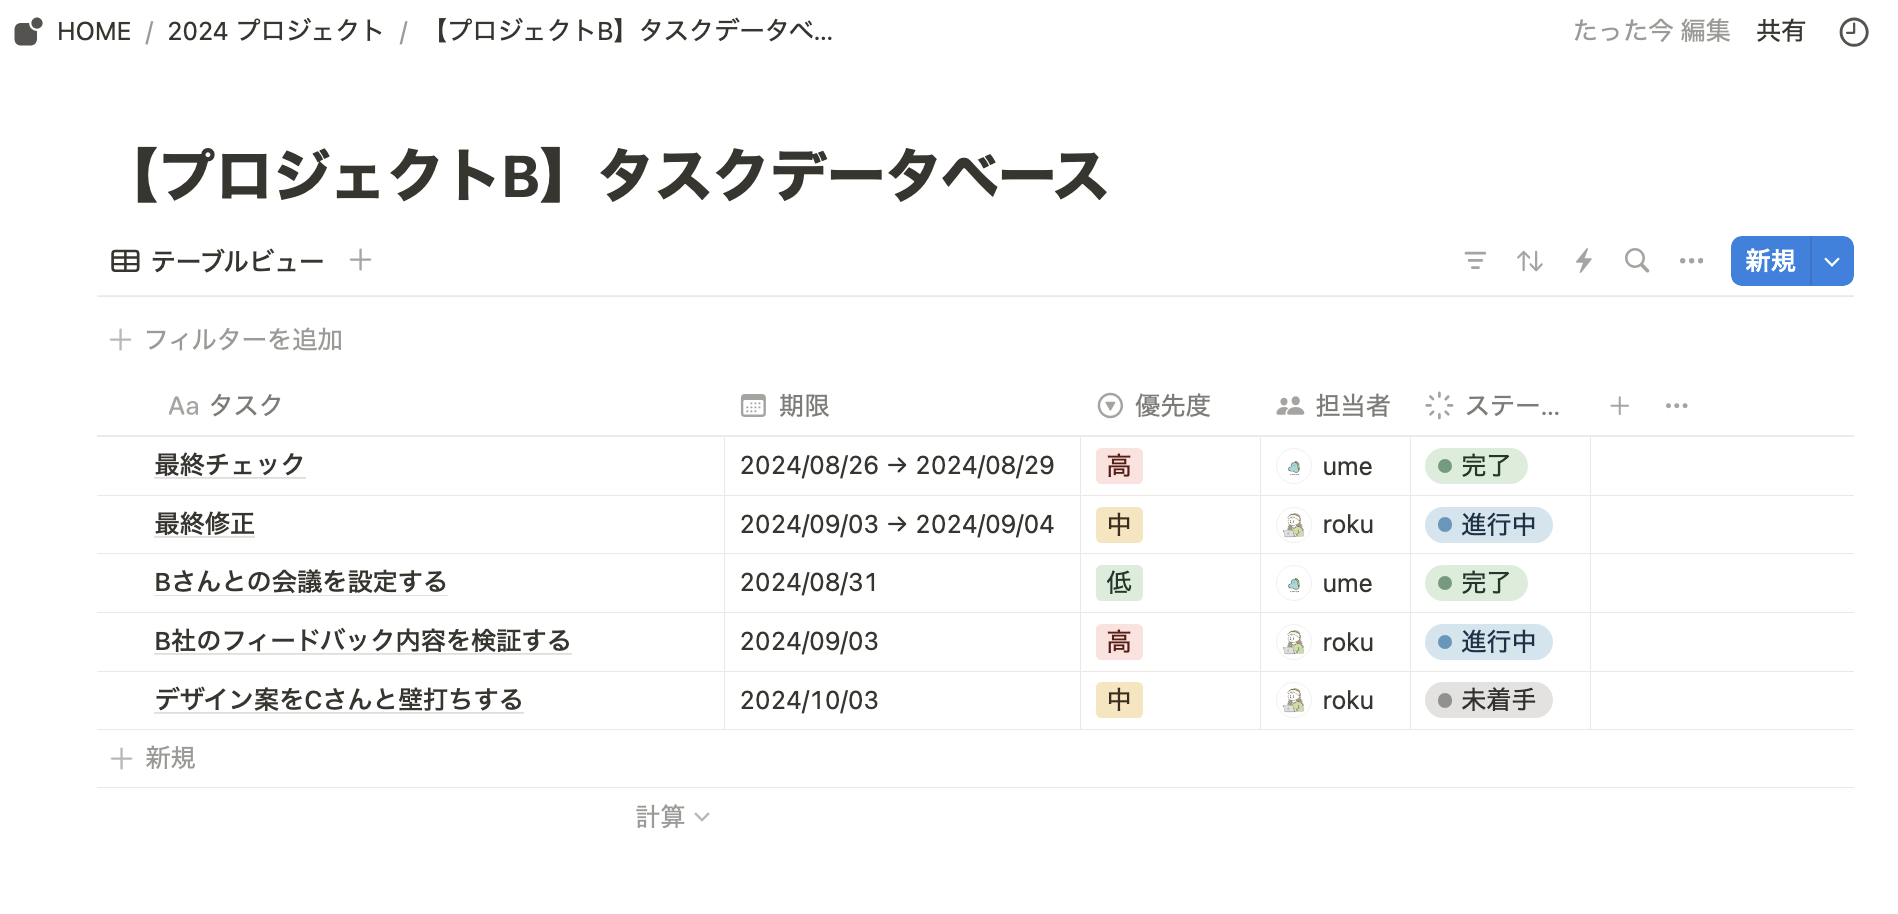Click the select icon in the 優先度 header
Screen dimensions: 1898x914
[x=1110, y=405]
